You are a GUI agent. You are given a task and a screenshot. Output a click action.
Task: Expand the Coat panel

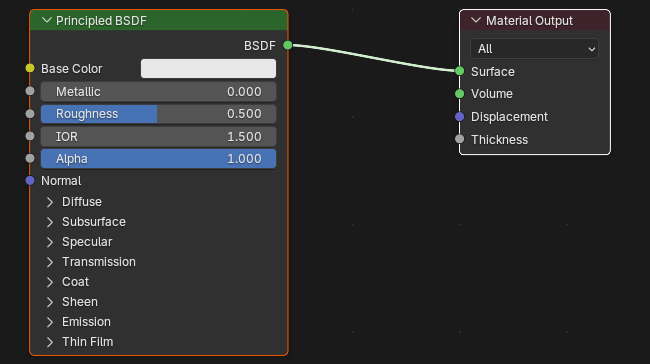(x=50, y=282)
